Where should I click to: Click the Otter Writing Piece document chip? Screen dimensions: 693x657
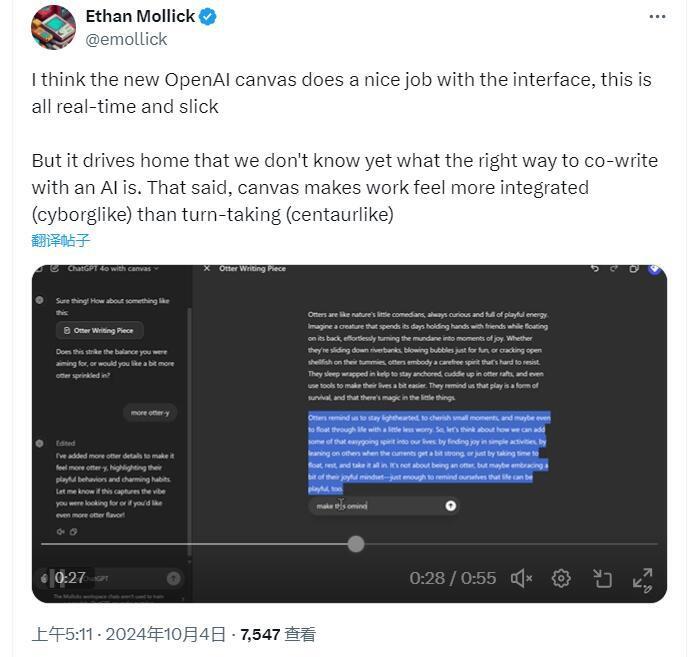click(x=101, y=330)
